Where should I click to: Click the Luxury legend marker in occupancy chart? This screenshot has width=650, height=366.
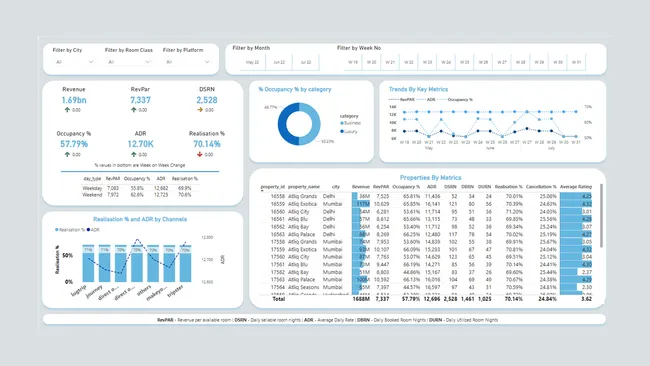tap(342, 131)
